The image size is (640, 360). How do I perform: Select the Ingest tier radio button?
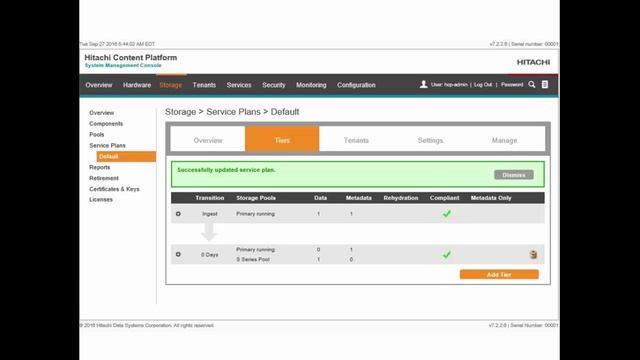click(178, 213)
